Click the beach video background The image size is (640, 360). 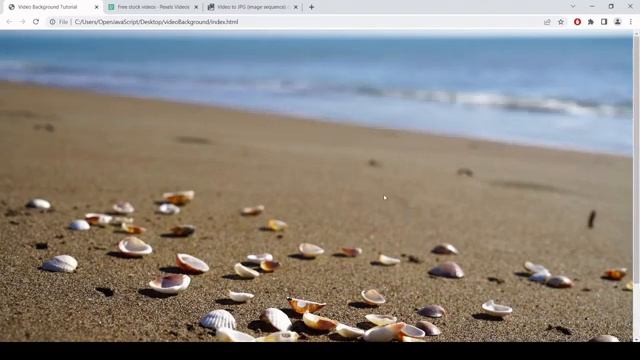[316, 186]
